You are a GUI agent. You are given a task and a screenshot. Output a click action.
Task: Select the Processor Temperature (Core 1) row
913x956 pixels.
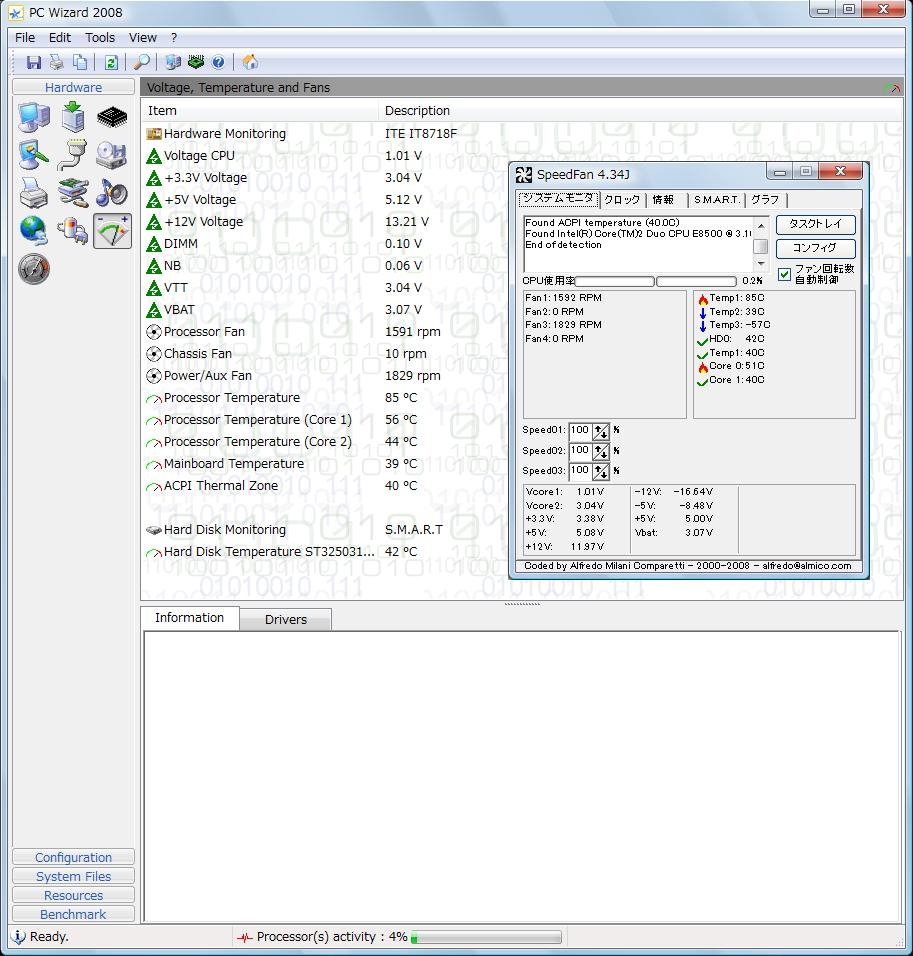(x=257, y=420)
